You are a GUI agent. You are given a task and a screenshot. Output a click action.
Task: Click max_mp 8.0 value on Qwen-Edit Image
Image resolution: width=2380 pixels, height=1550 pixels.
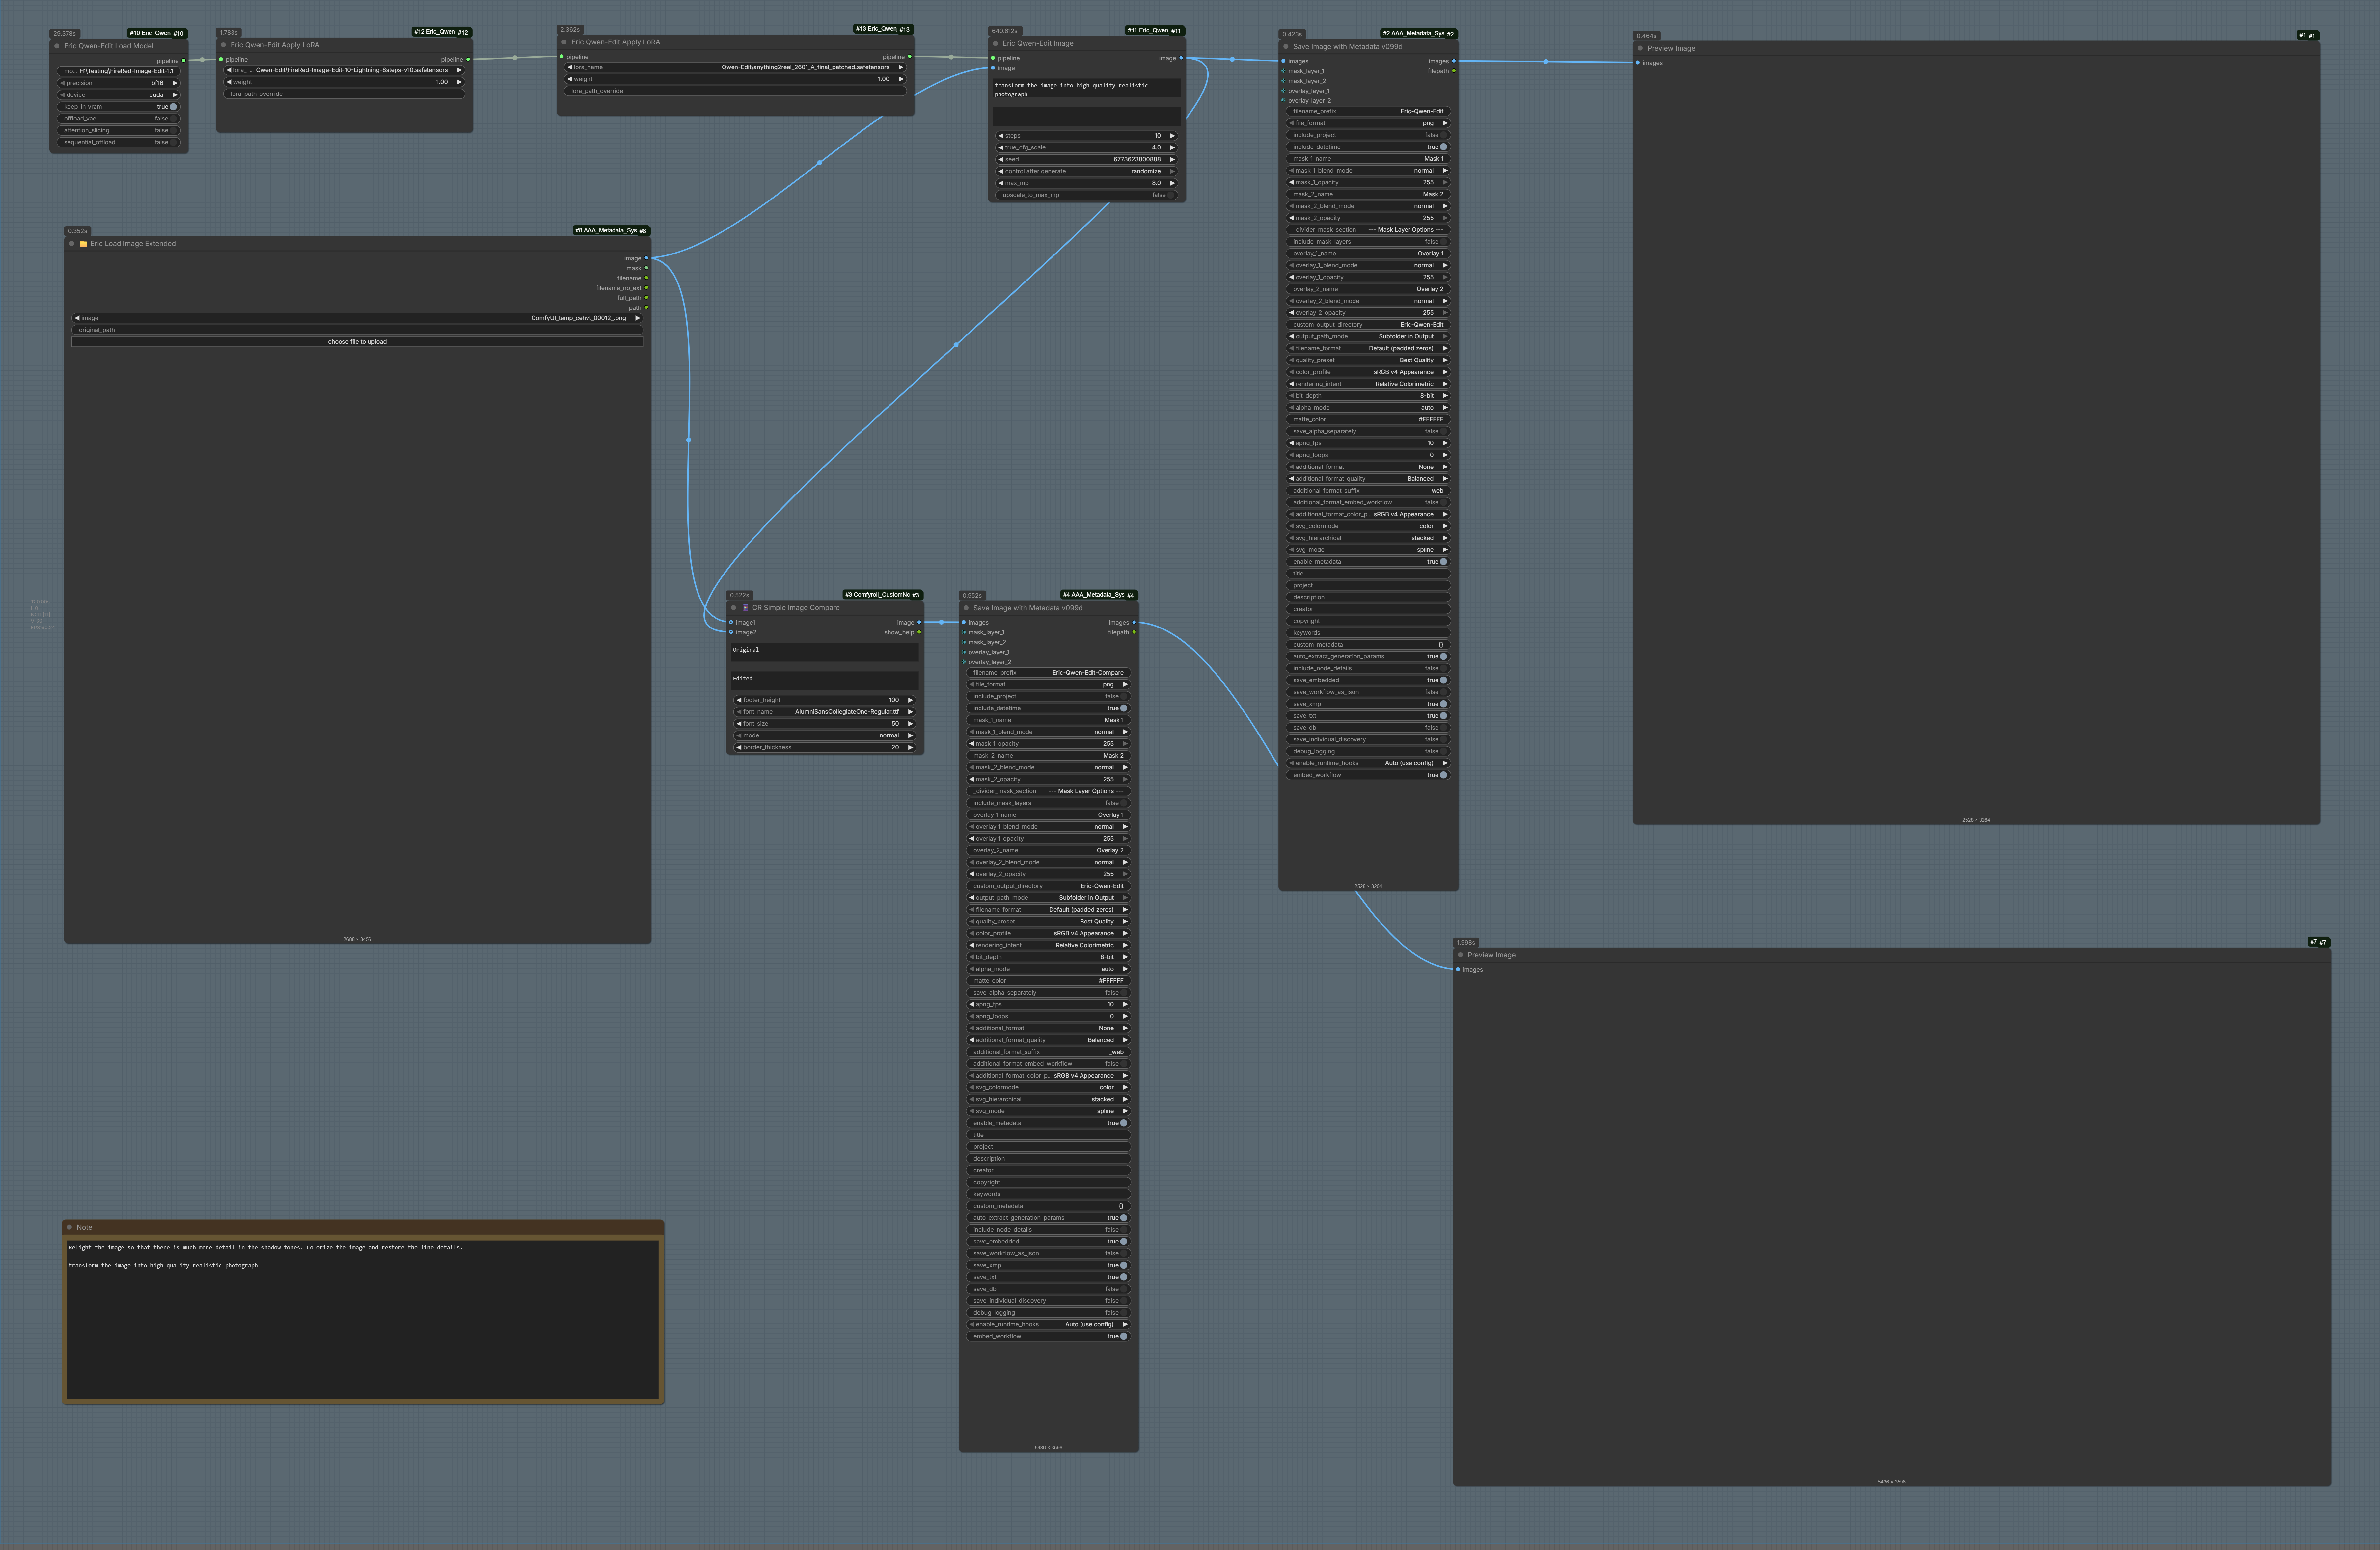click(x=1087, y=183)
